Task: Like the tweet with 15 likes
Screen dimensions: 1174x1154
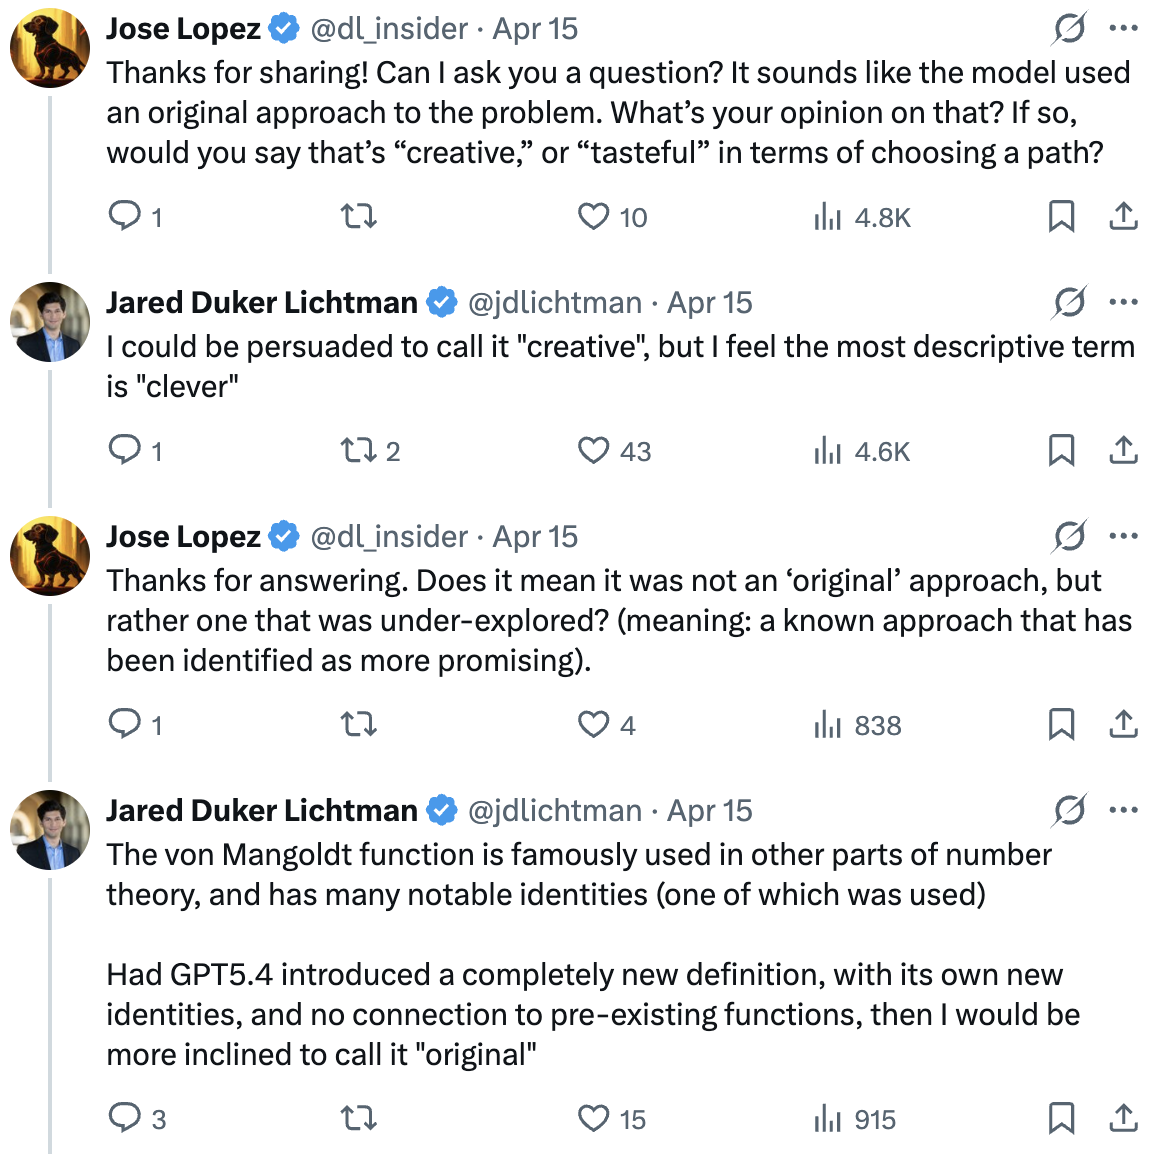Action: [594, 1118]
